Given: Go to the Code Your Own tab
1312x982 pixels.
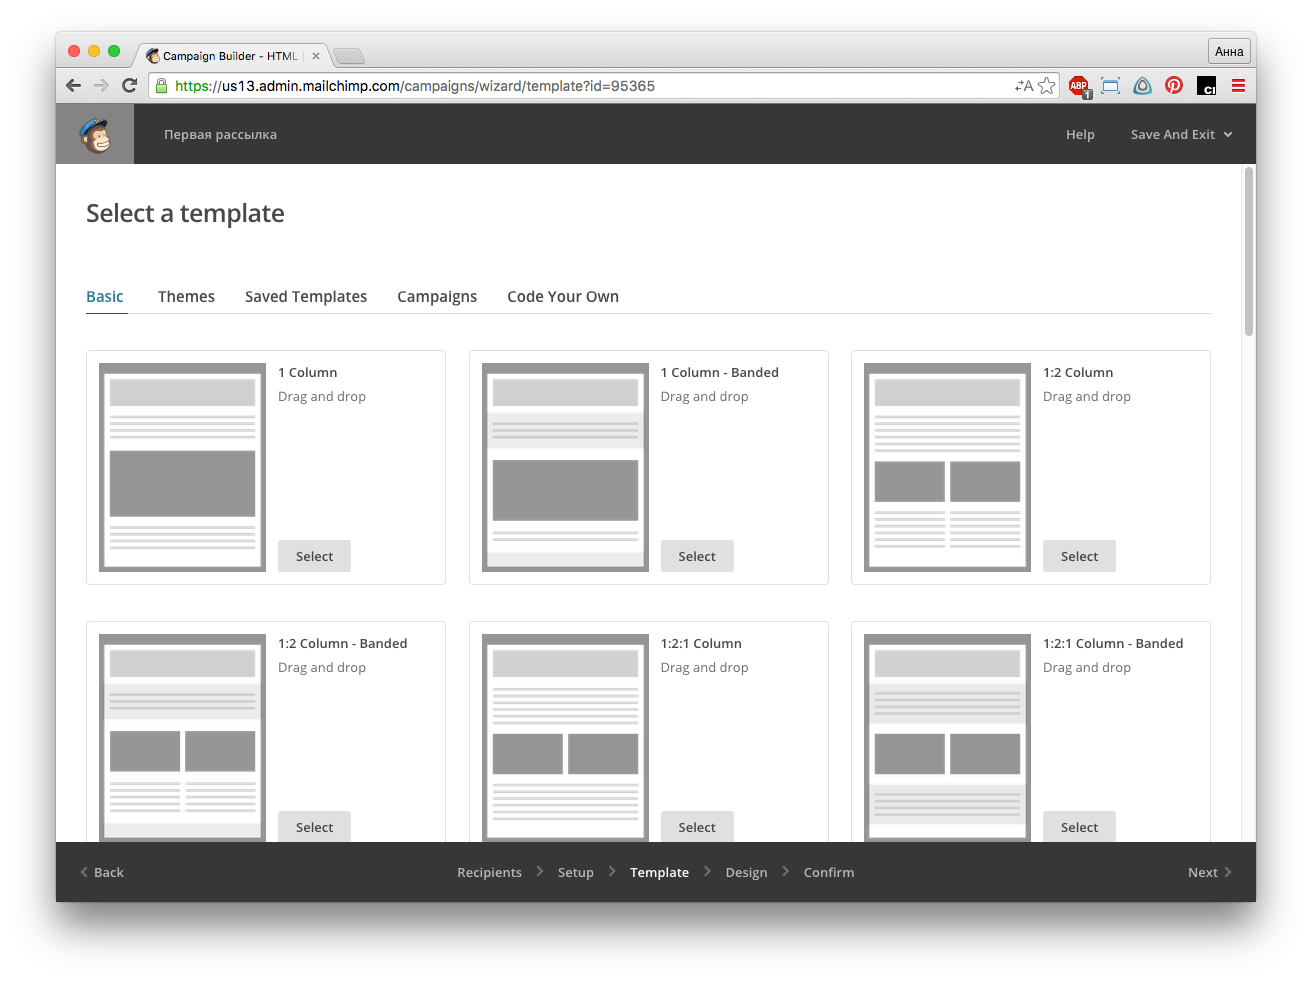Looking at the screenshot, I should point(563,297).
